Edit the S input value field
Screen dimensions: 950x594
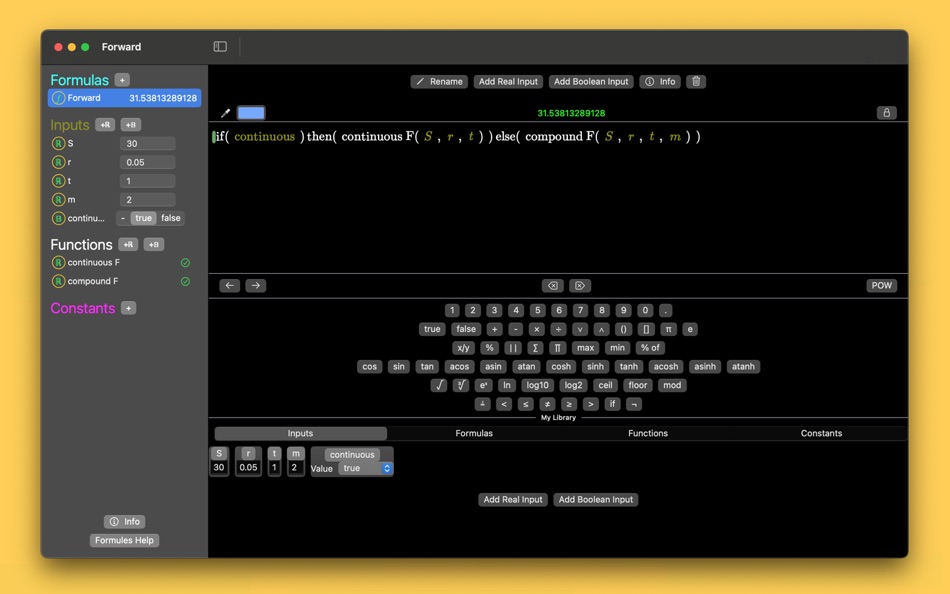(147, 144)
